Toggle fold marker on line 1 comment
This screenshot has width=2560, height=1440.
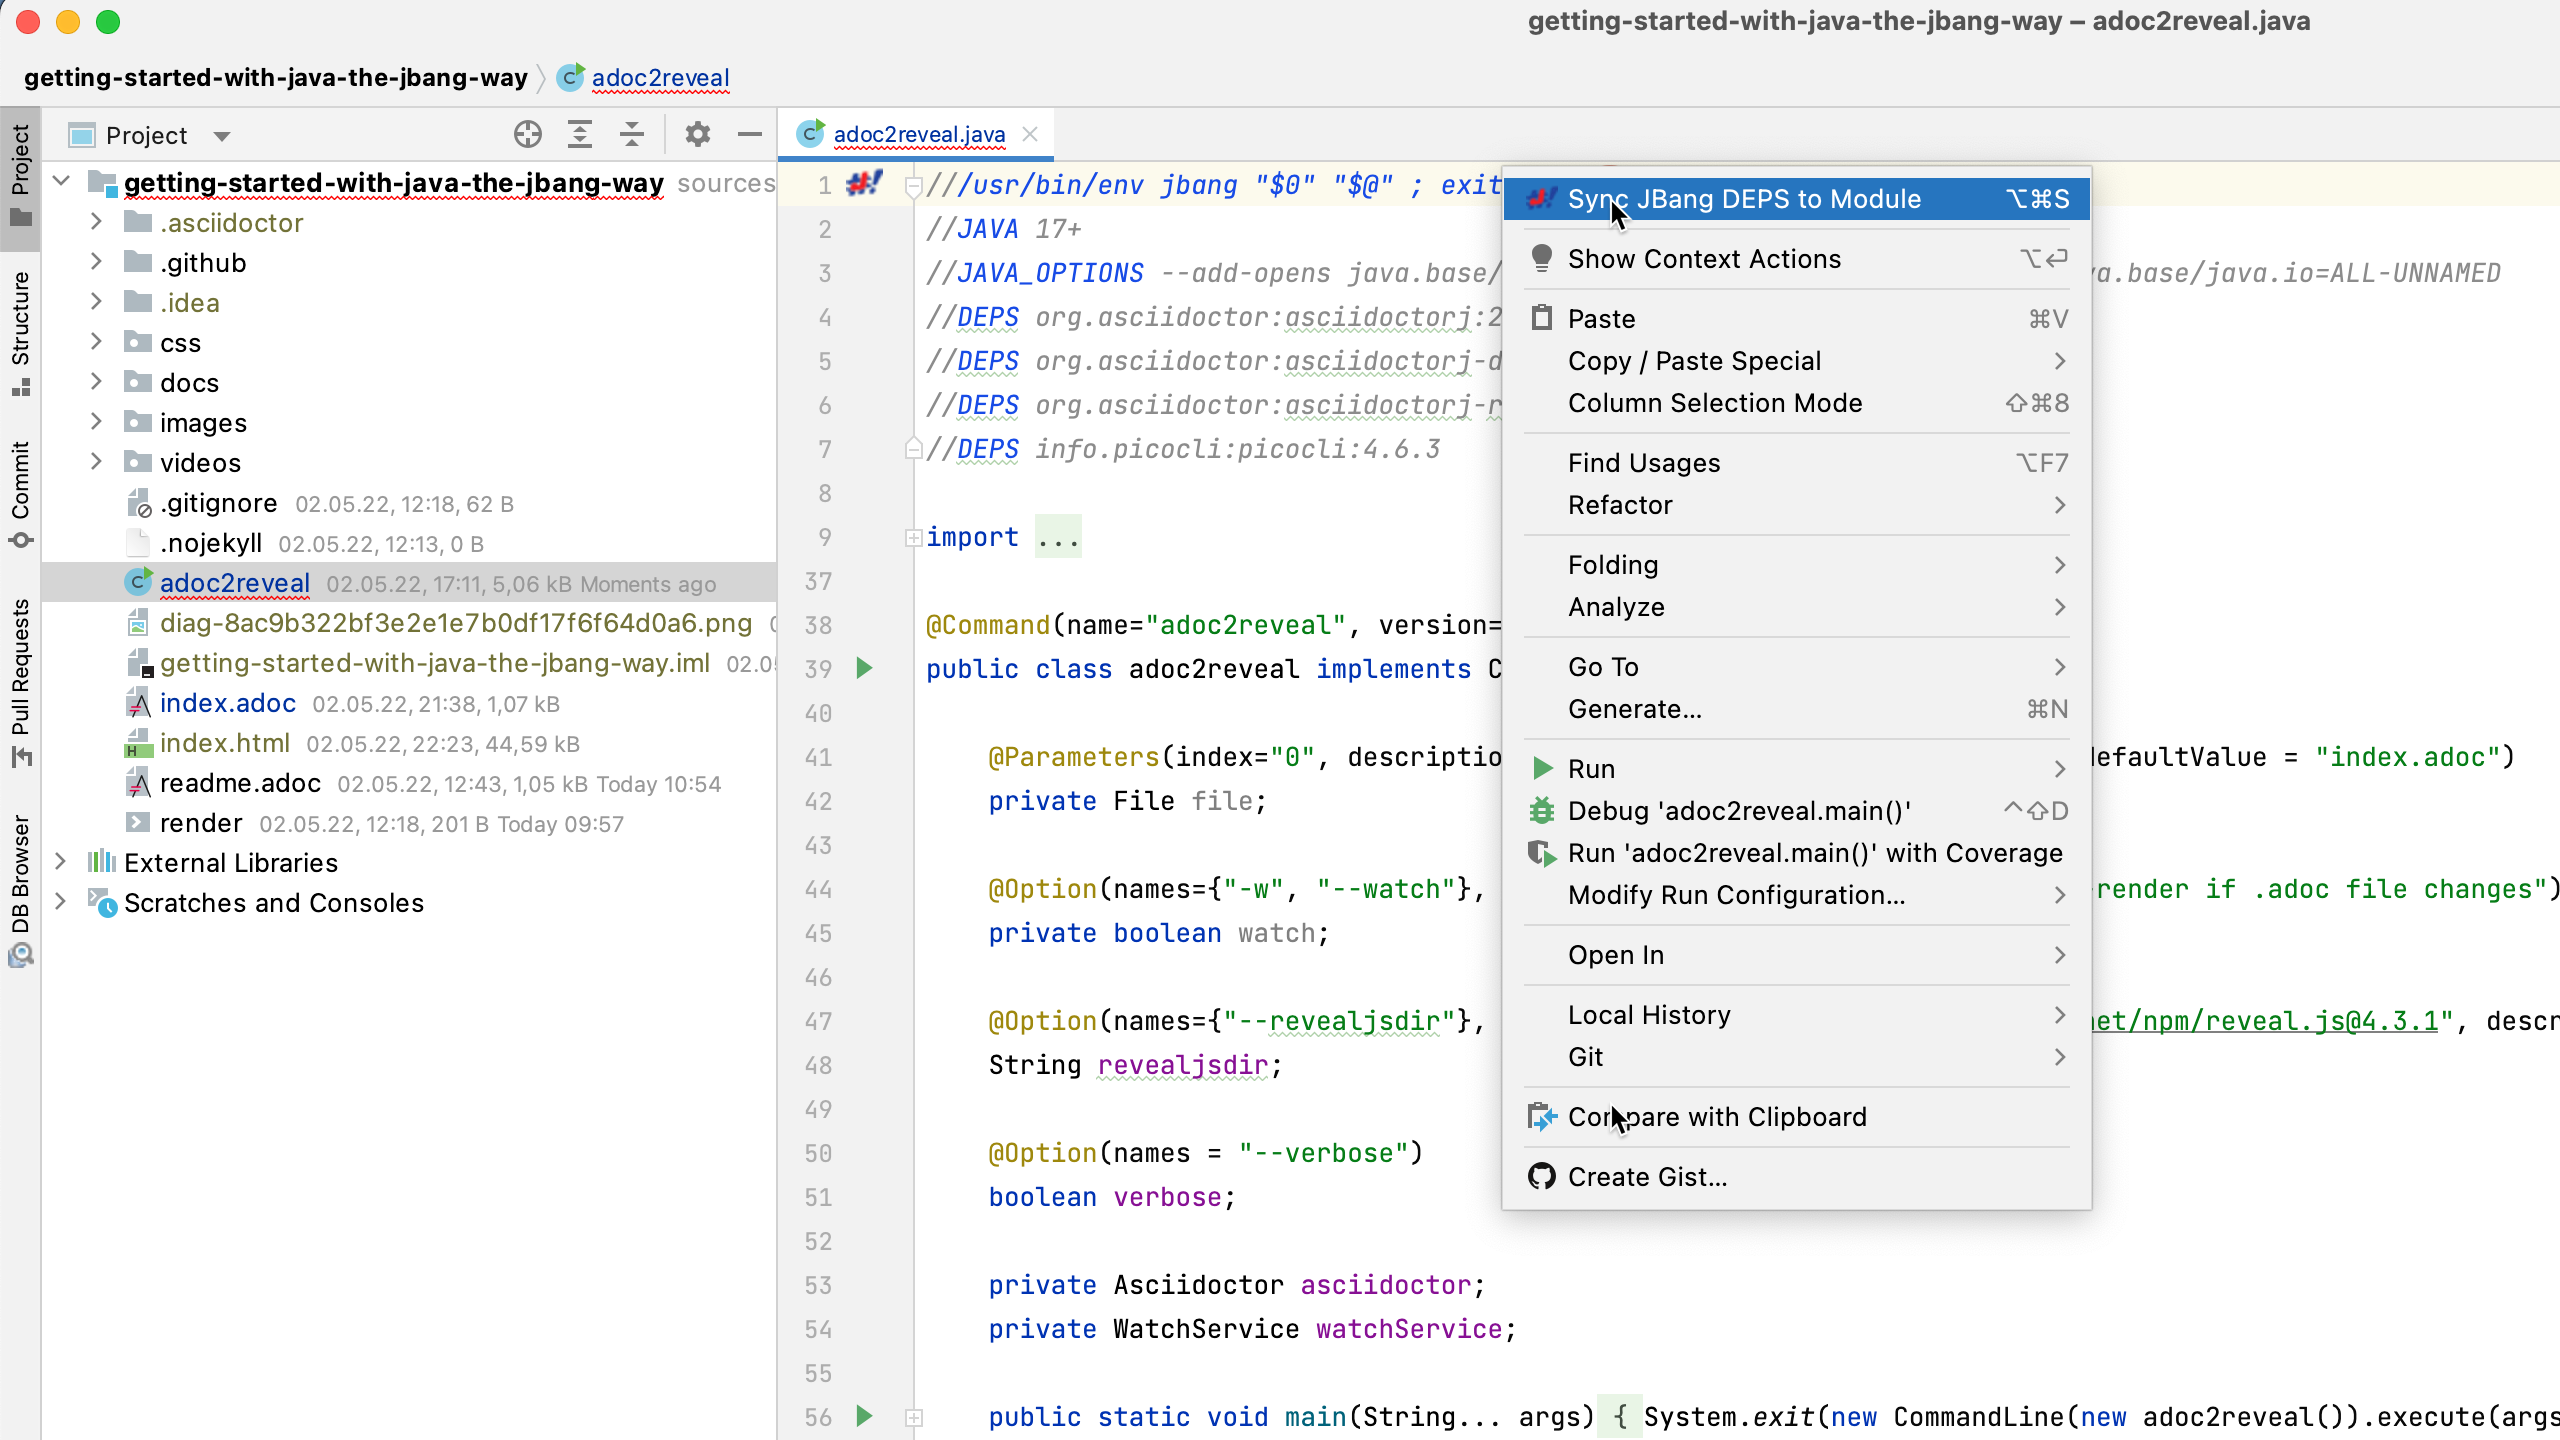913,186
